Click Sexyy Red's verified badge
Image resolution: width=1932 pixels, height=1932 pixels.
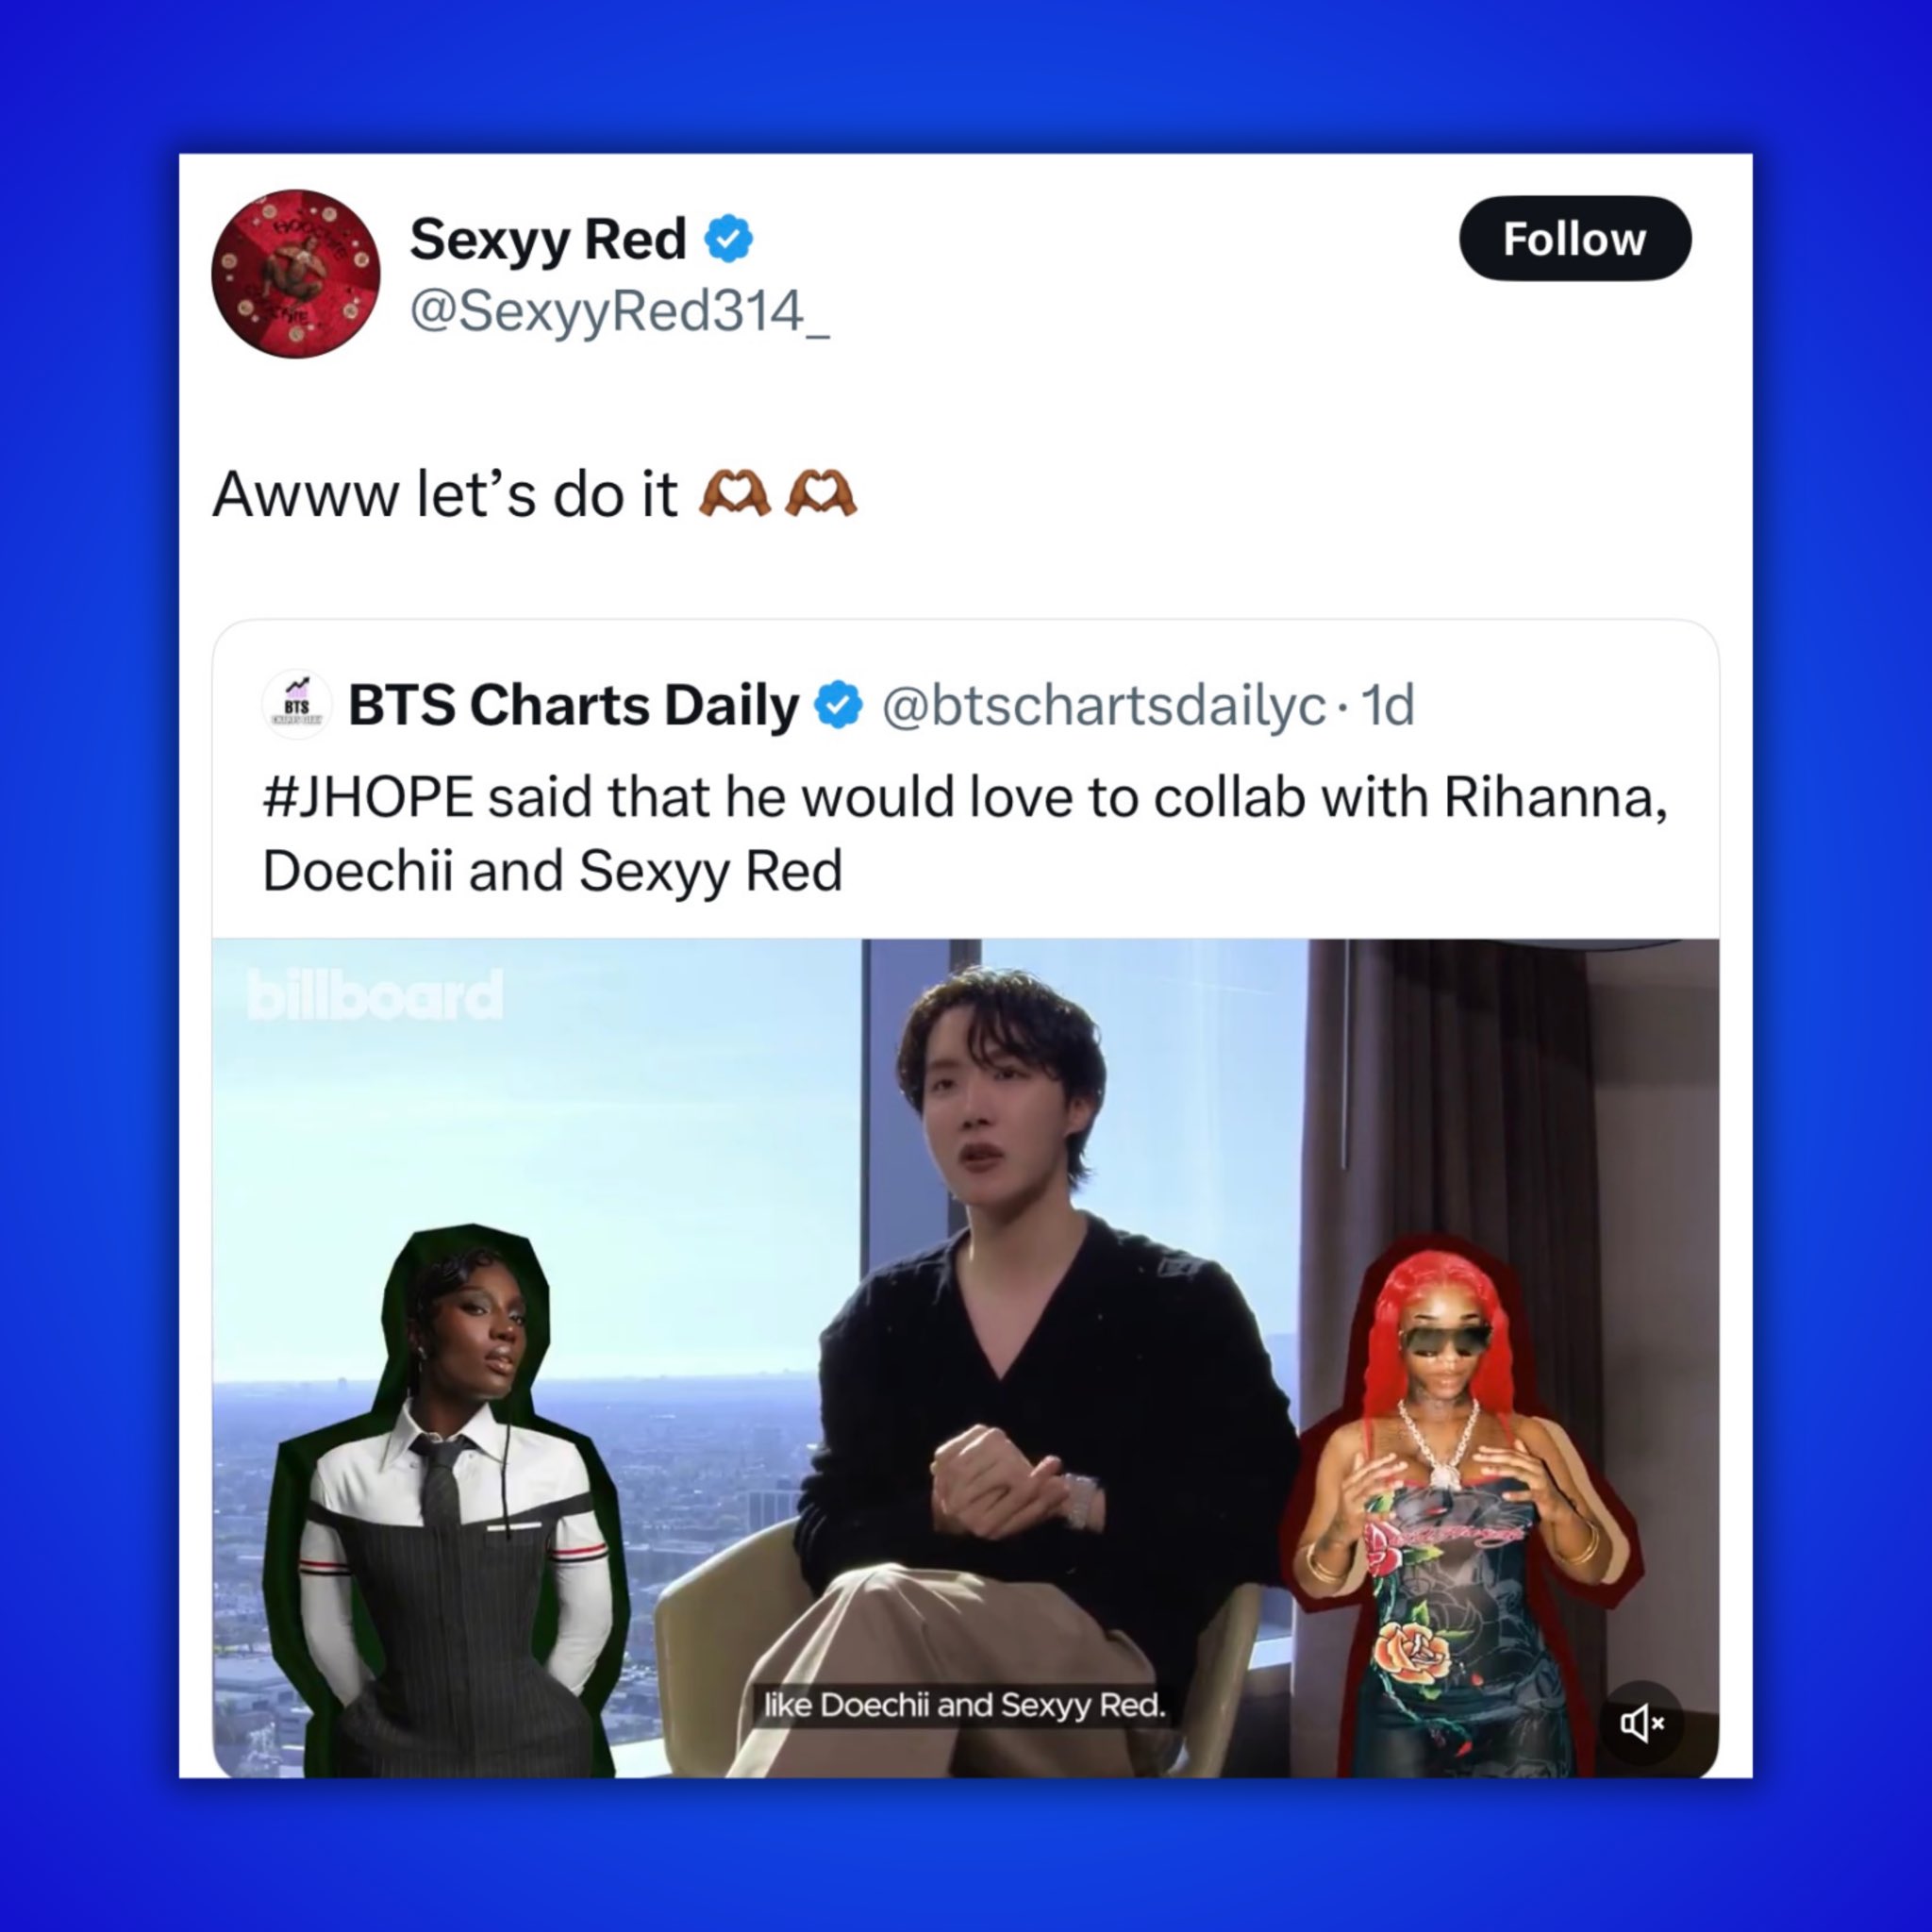click(x=729, y=239)
